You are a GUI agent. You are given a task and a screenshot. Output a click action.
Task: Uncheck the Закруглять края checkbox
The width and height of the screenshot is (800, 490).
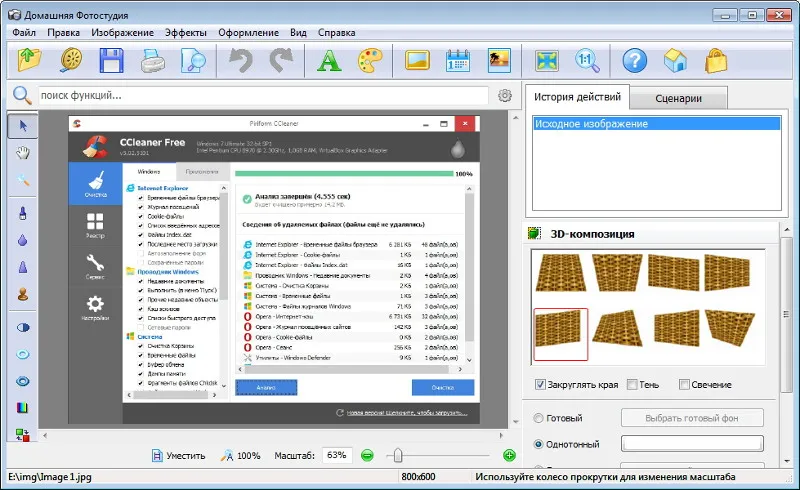tap(540, 384)
